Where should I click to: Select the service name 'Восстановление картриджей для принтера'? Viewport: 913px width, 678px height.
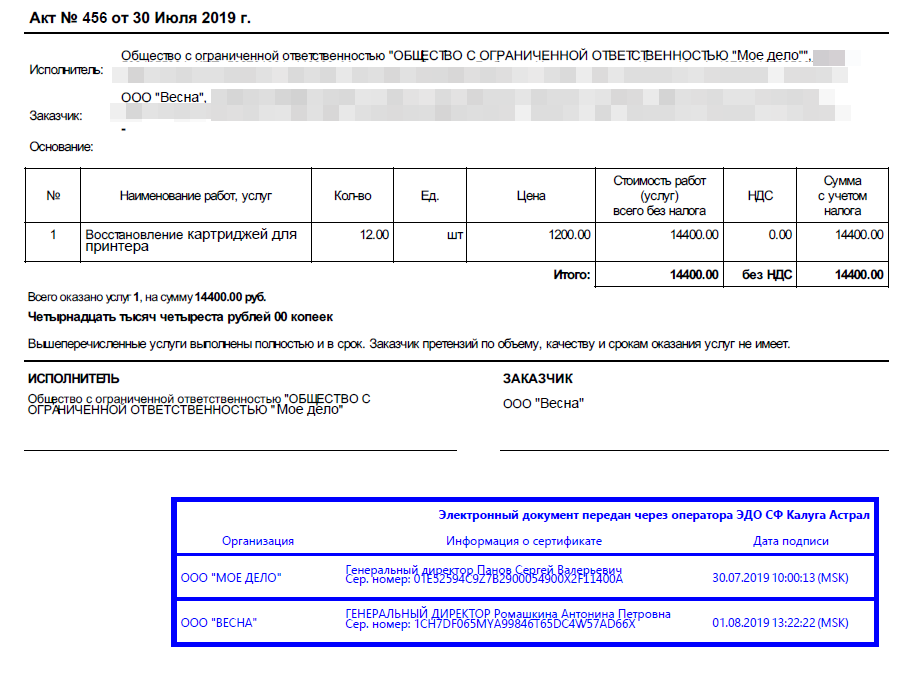pos(191,240)
